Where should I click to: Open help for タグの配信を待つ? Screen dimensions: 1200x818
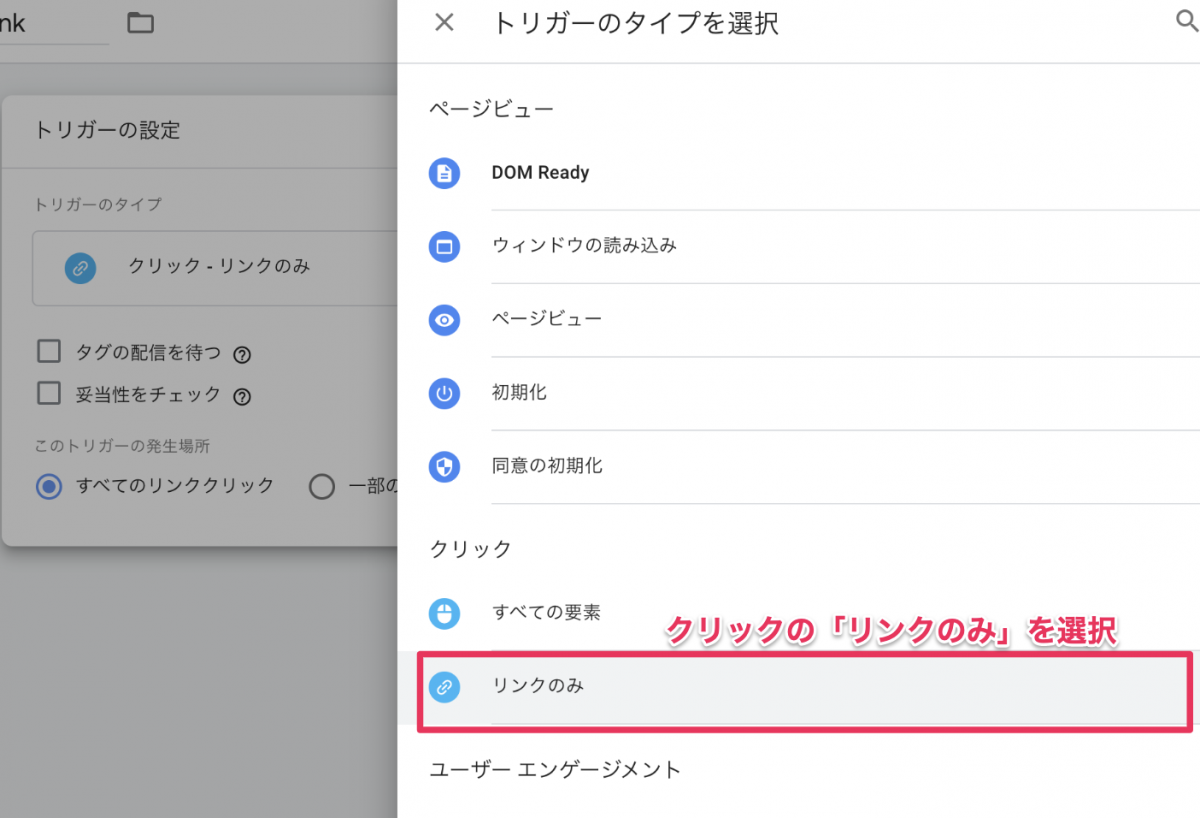241,354
